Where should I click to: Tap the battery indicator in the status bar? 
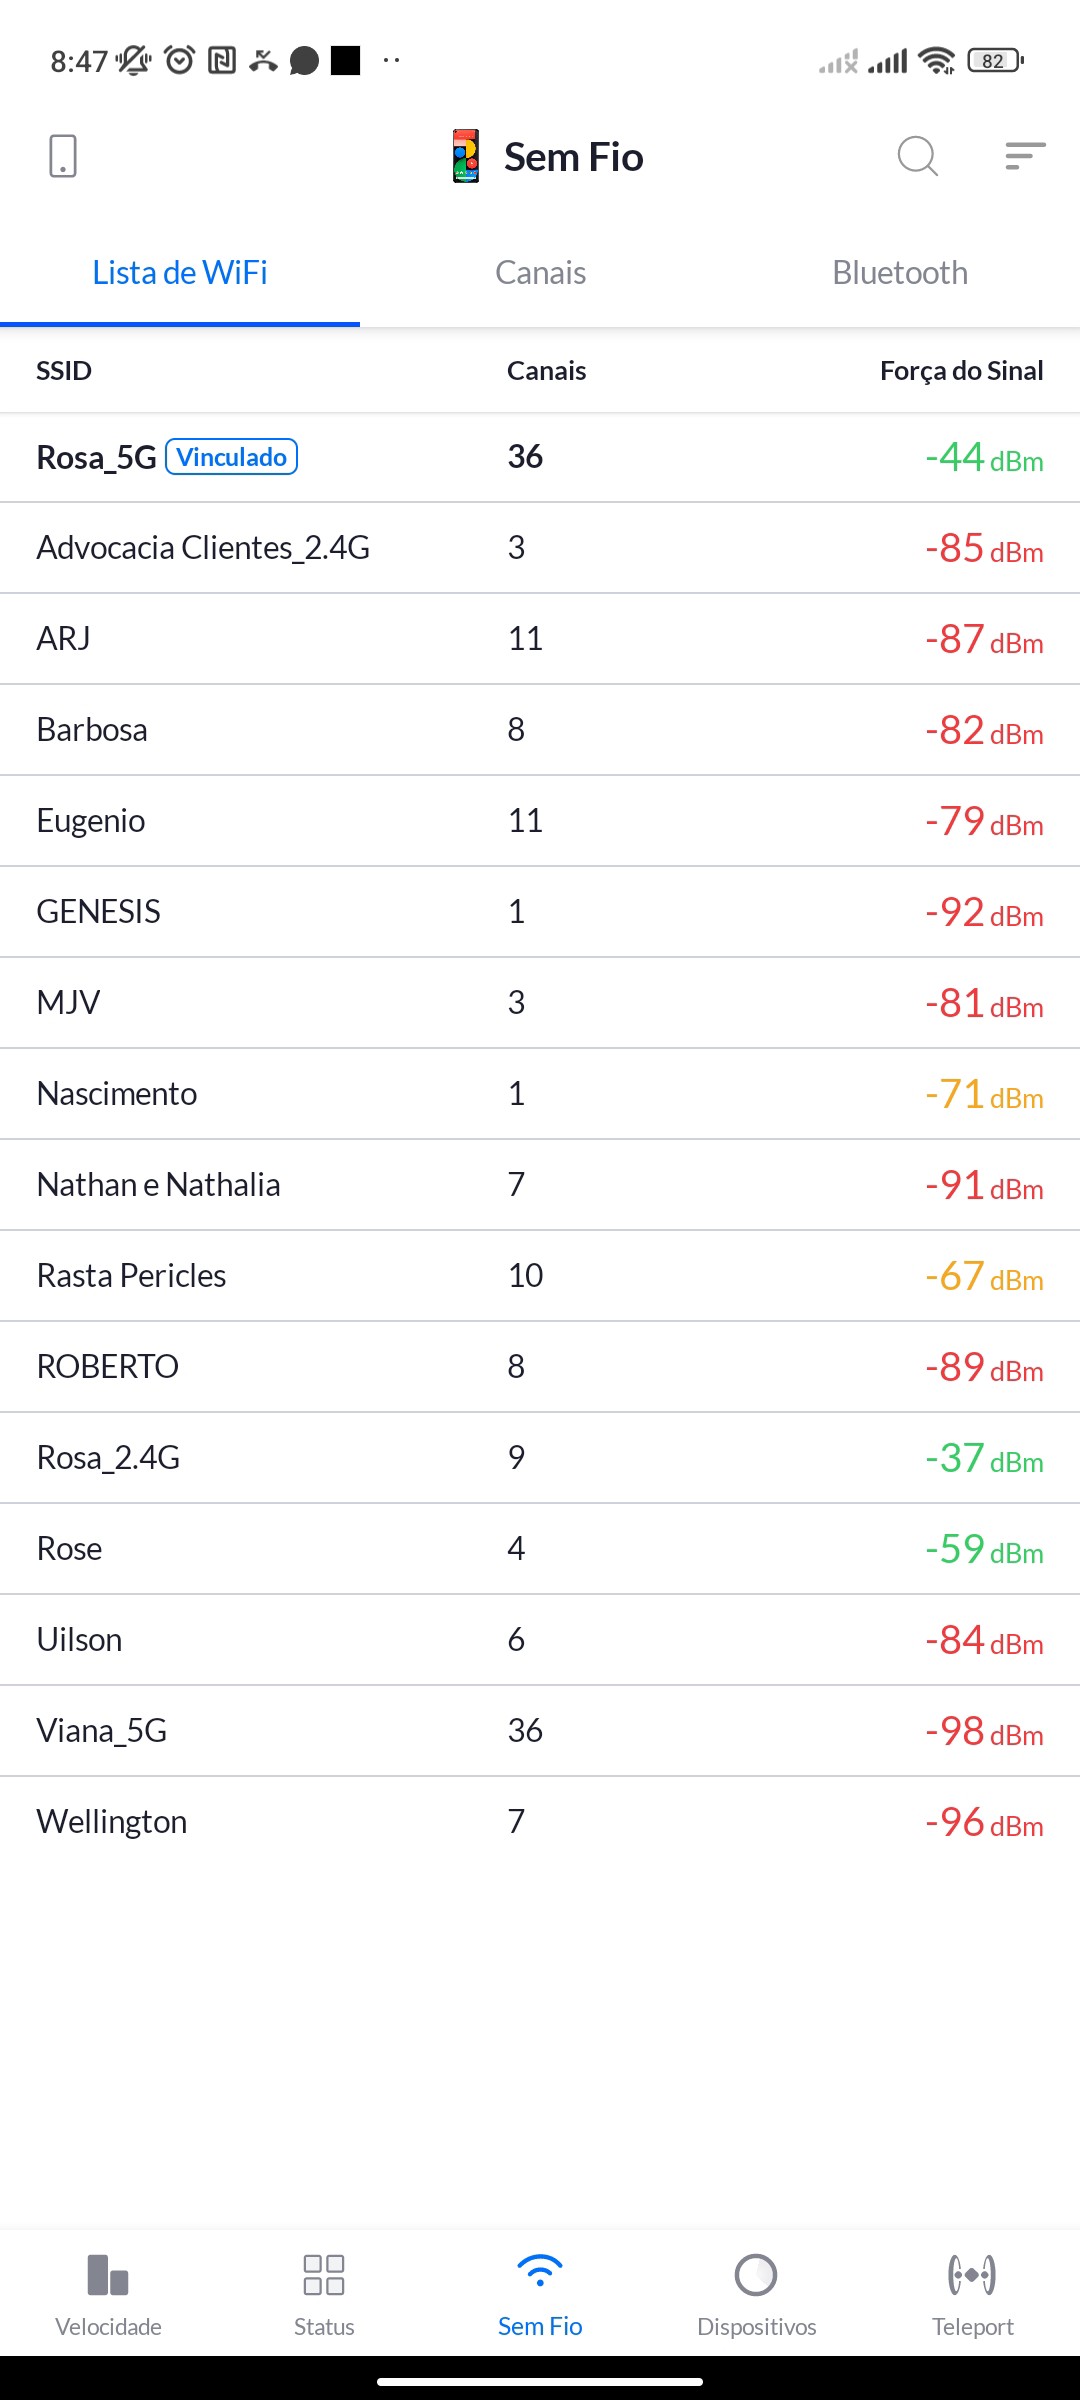[x=995, y=61]
